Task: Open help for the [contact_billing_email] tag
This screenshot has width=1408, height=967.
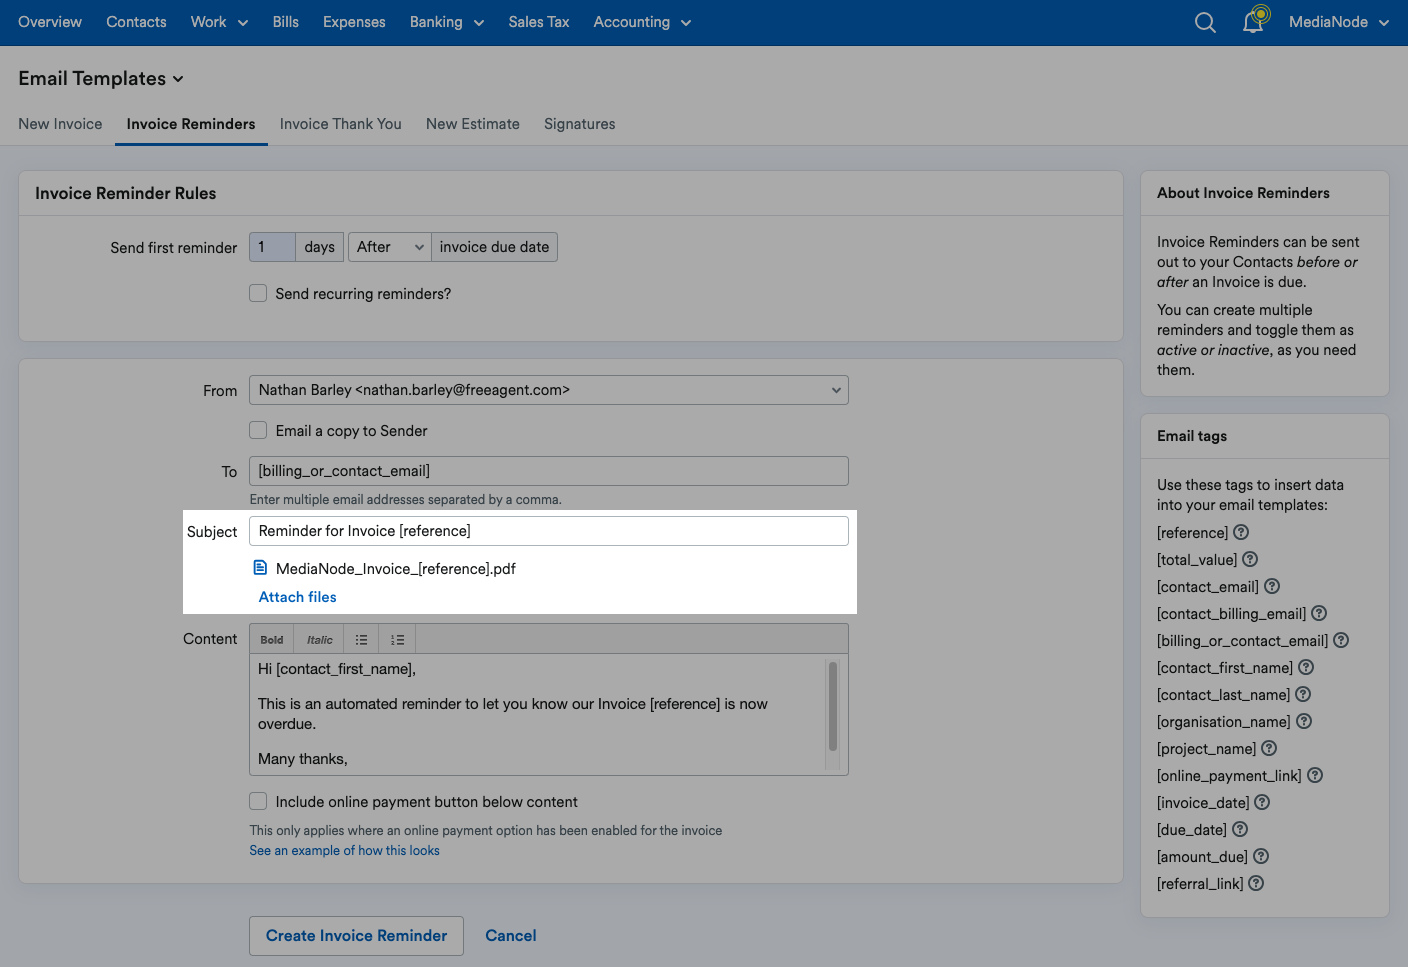Action: coord(1319,614)
